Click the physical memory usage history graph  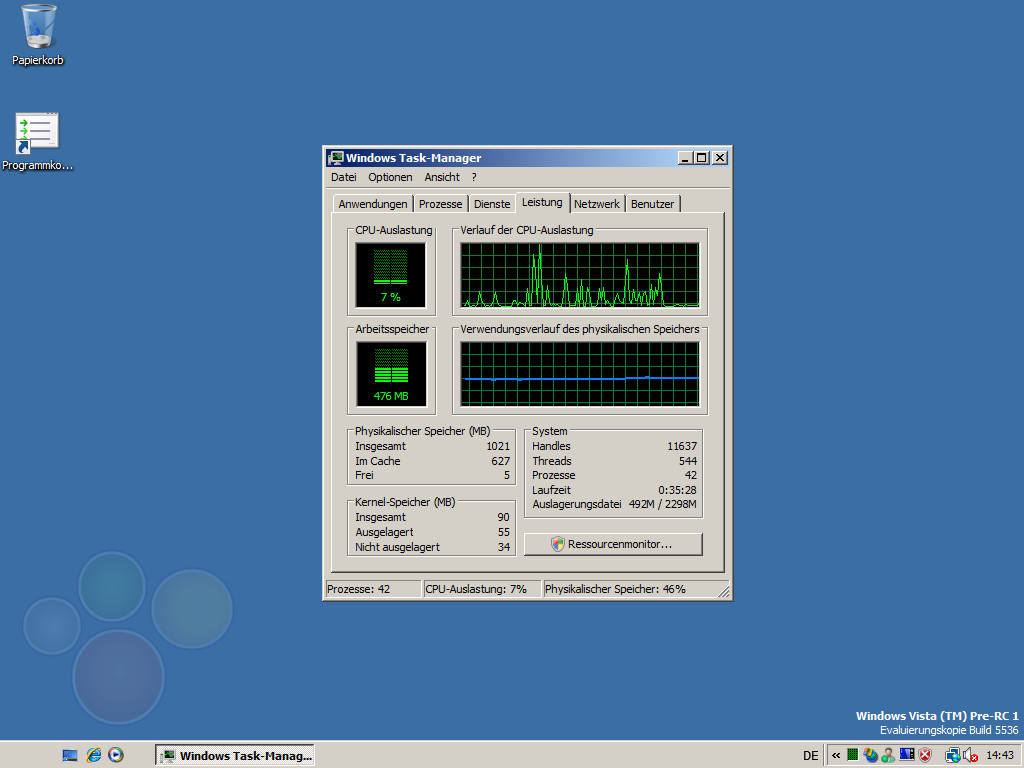click(580, 374)
